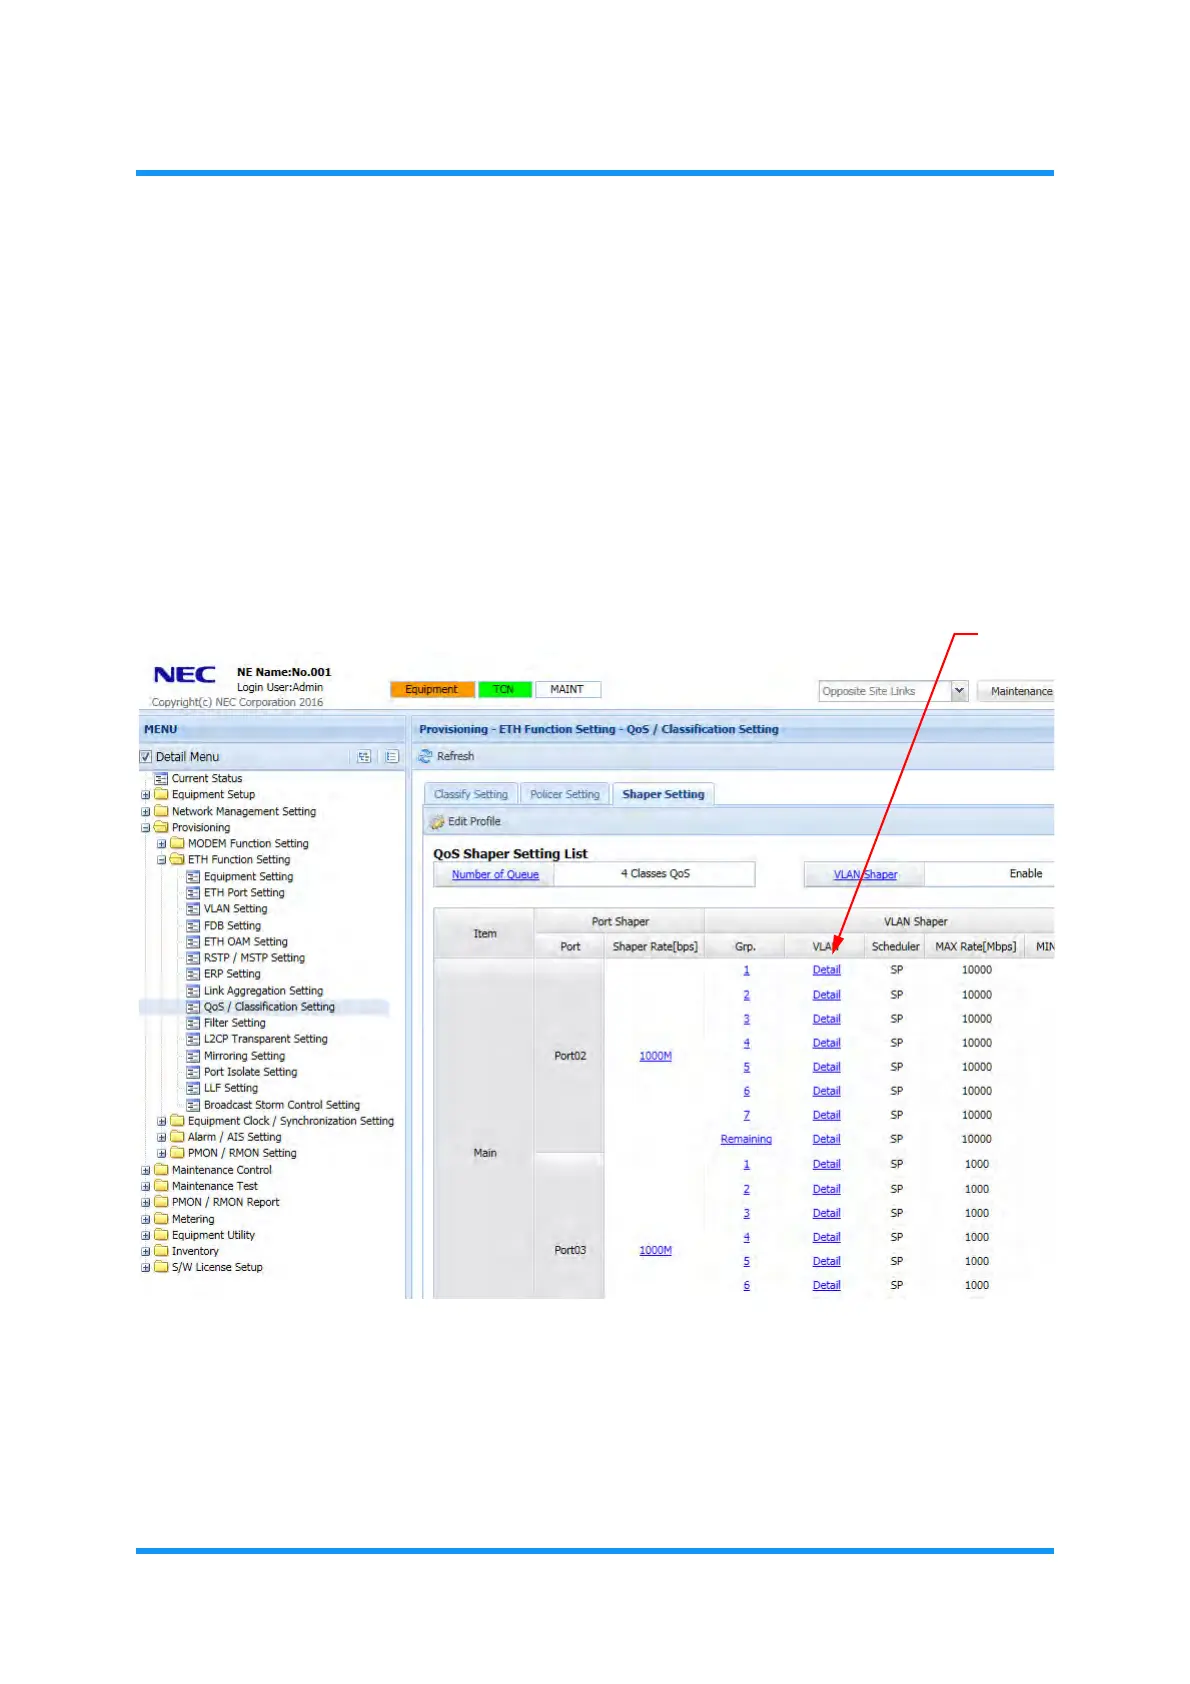1190x1684 pixels.
Task: Click the Filter Setting page icon
Action: click(193, 1023)
